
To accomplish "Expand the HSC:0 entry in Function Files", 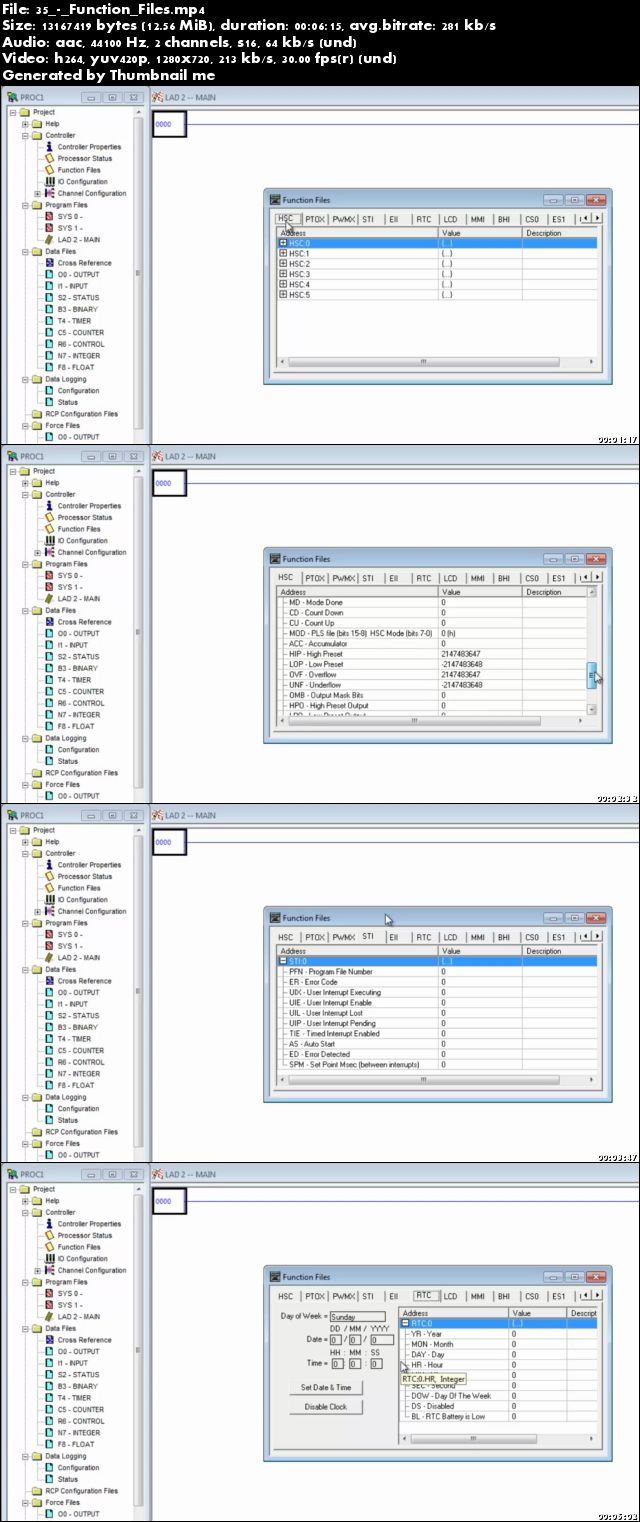I will point(283,243).
